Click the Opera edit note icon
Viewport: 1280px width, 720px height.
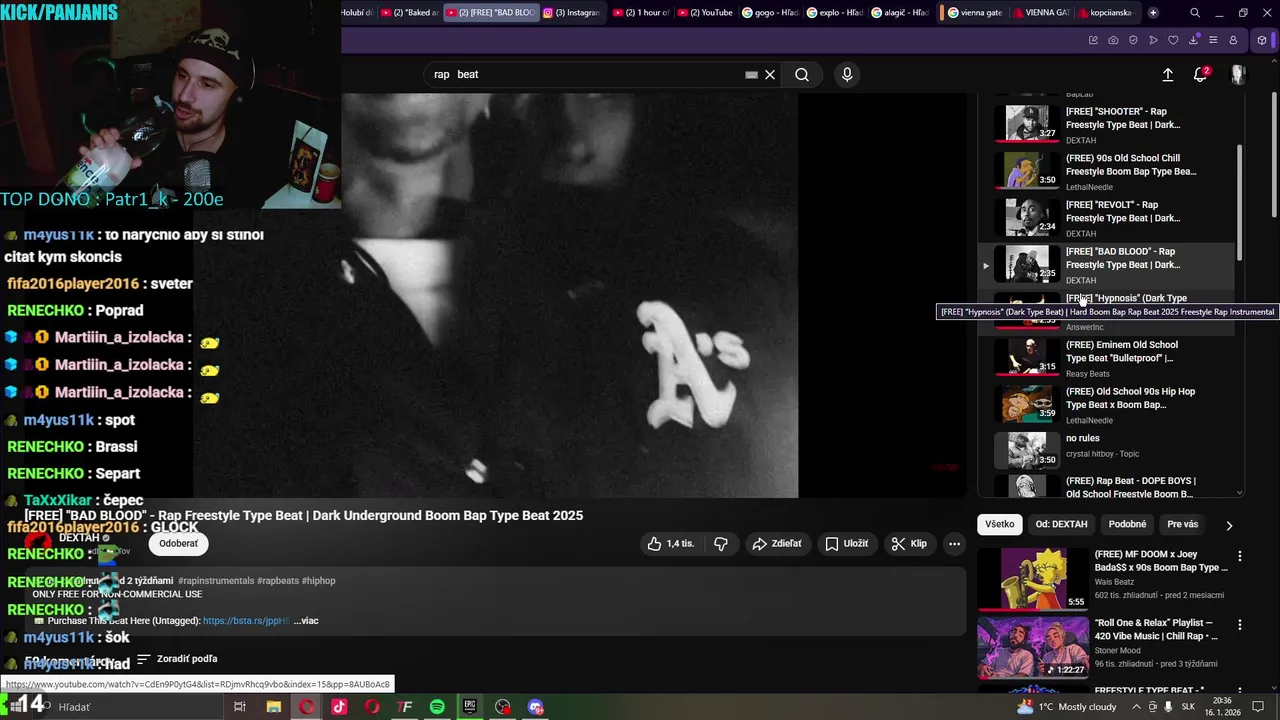1093,40
